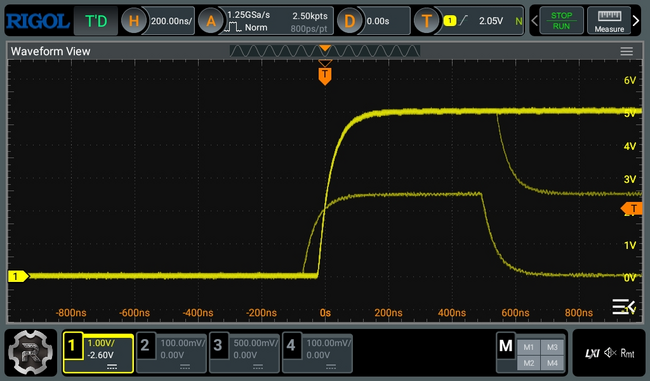Select the 200.00ns/ timebase value

pos(171,21)
